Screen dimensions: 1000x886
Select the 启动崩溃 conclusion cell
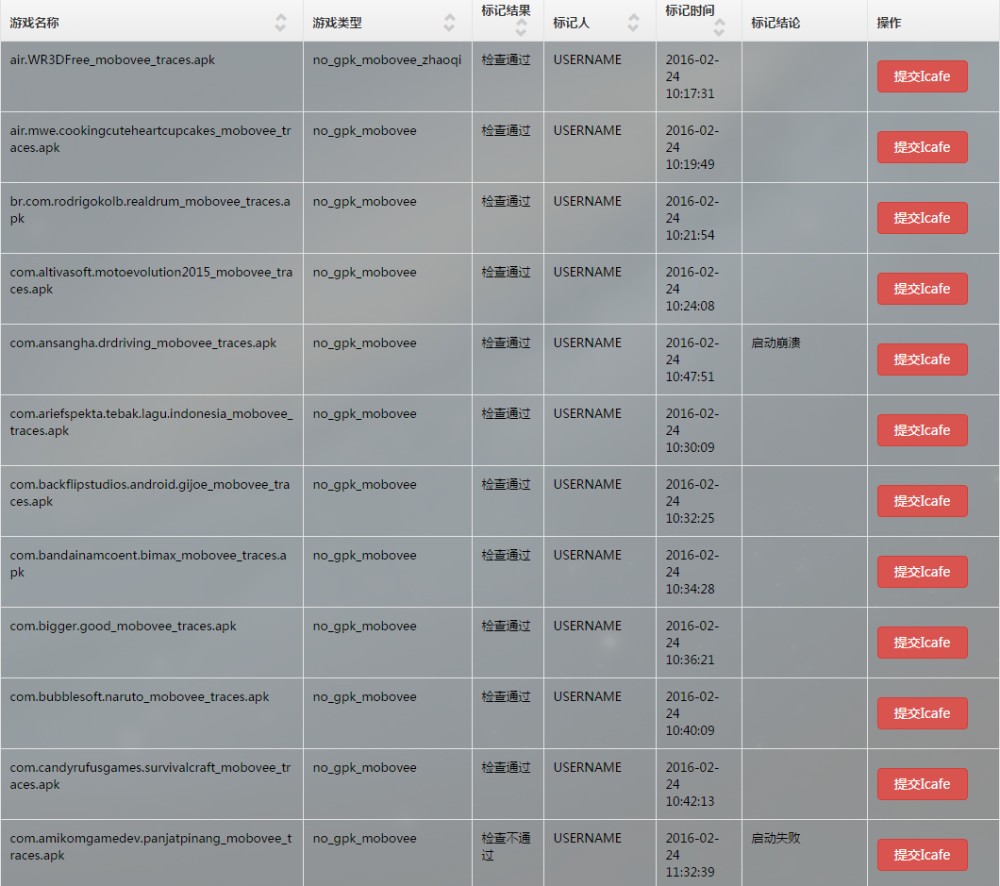point(776,343)
